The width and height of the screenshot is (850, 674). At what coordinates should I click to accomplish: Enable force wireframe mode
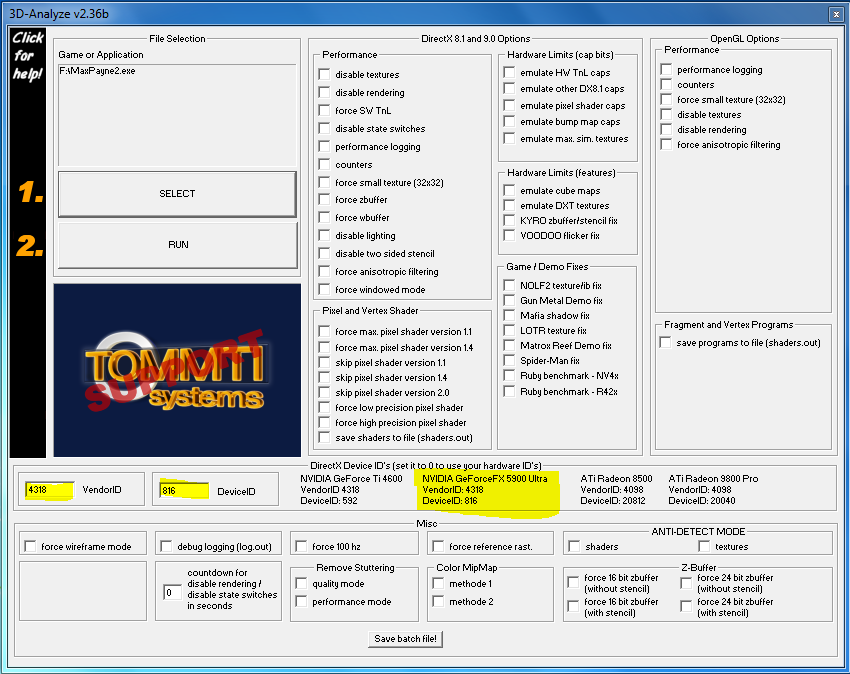click(x=30, y=546)
